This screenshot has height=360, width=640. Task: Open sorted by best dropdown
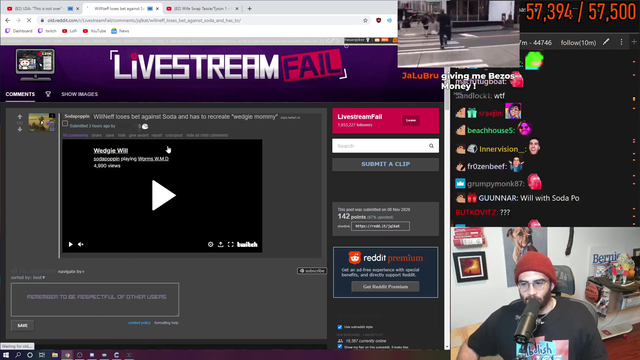tap(28, 278)
